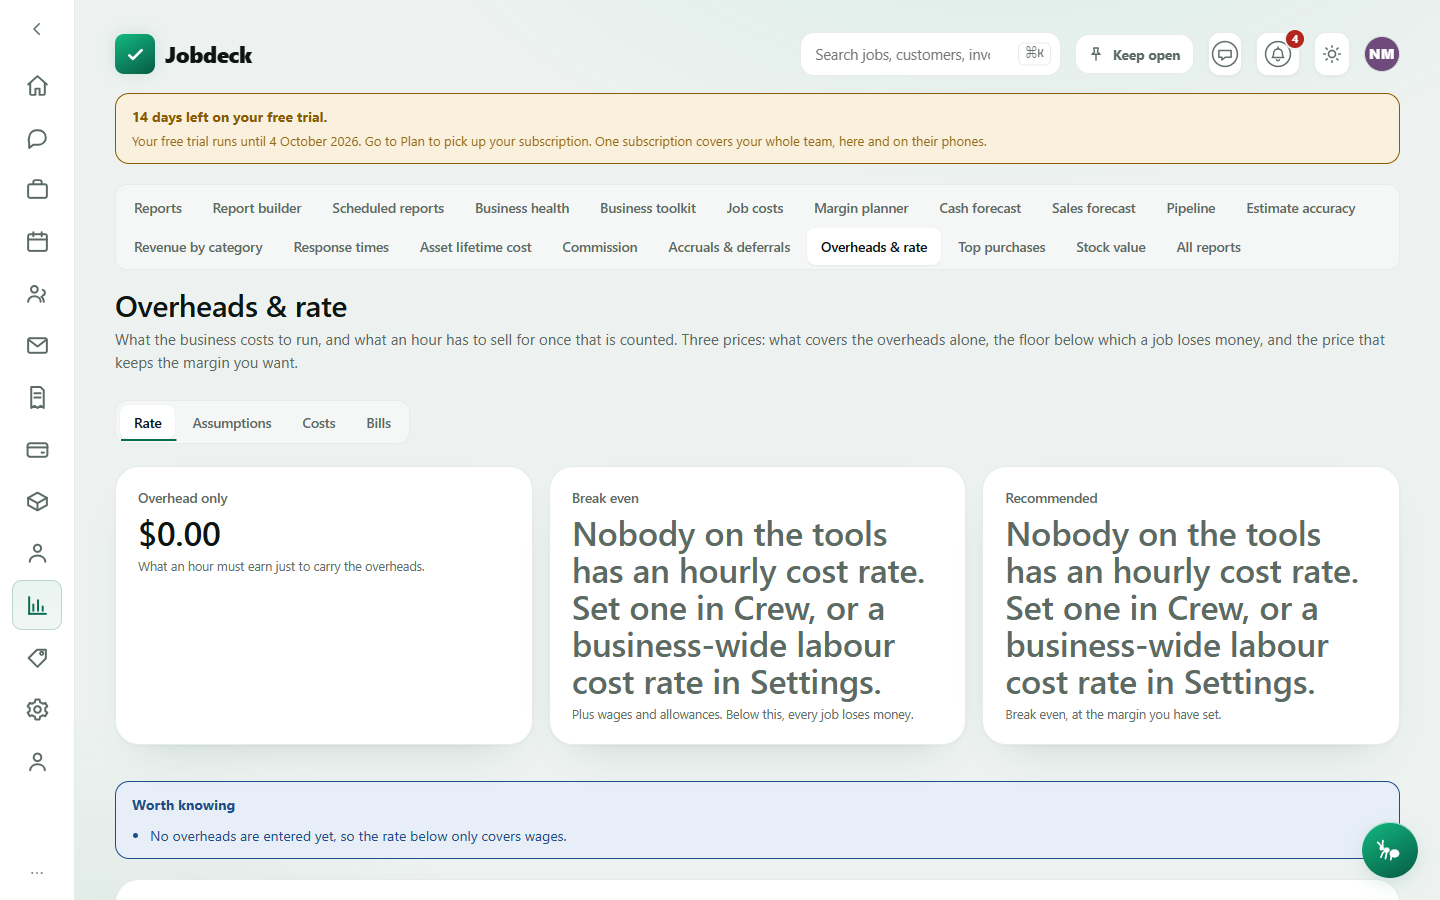
Task: Click the Break even card label
Action: coord(605,498)
